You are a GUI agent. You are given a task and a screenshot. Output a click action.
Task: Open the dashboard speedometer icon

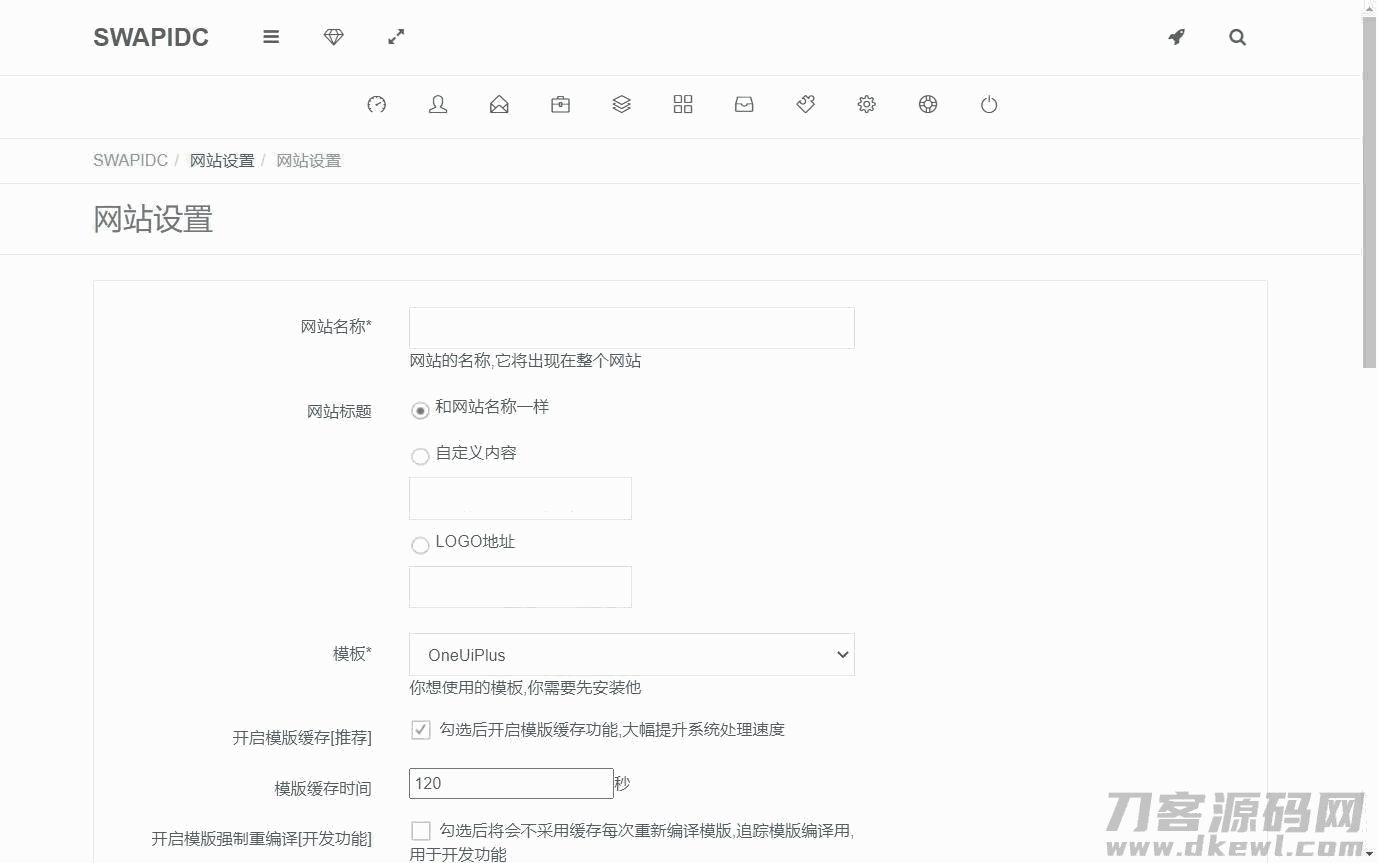point(376,104)
